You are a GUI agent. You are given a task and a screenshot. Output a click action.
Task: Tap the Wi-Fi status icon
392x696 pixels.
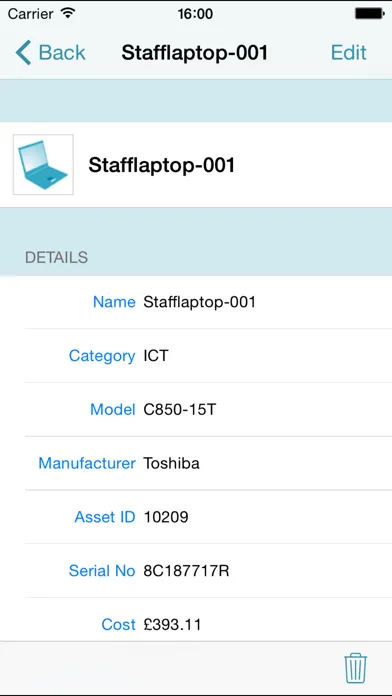(67, 13)
